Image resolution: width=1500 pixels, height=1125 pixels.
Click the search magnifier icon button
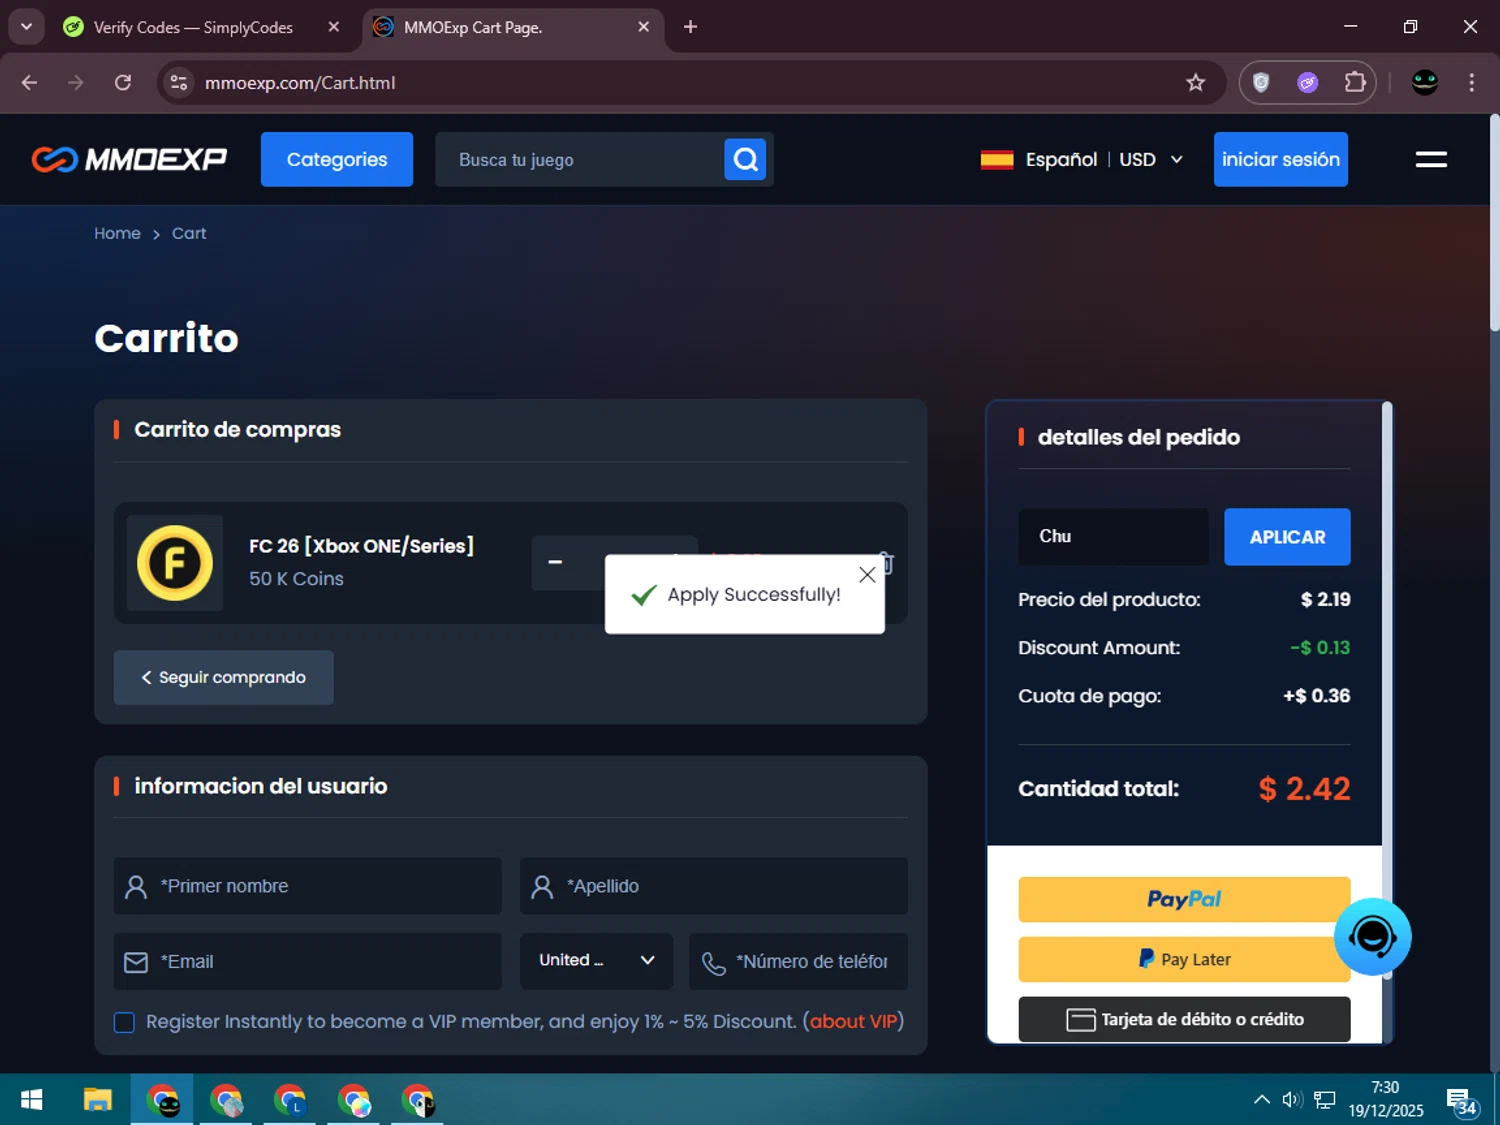coord(745,159)
